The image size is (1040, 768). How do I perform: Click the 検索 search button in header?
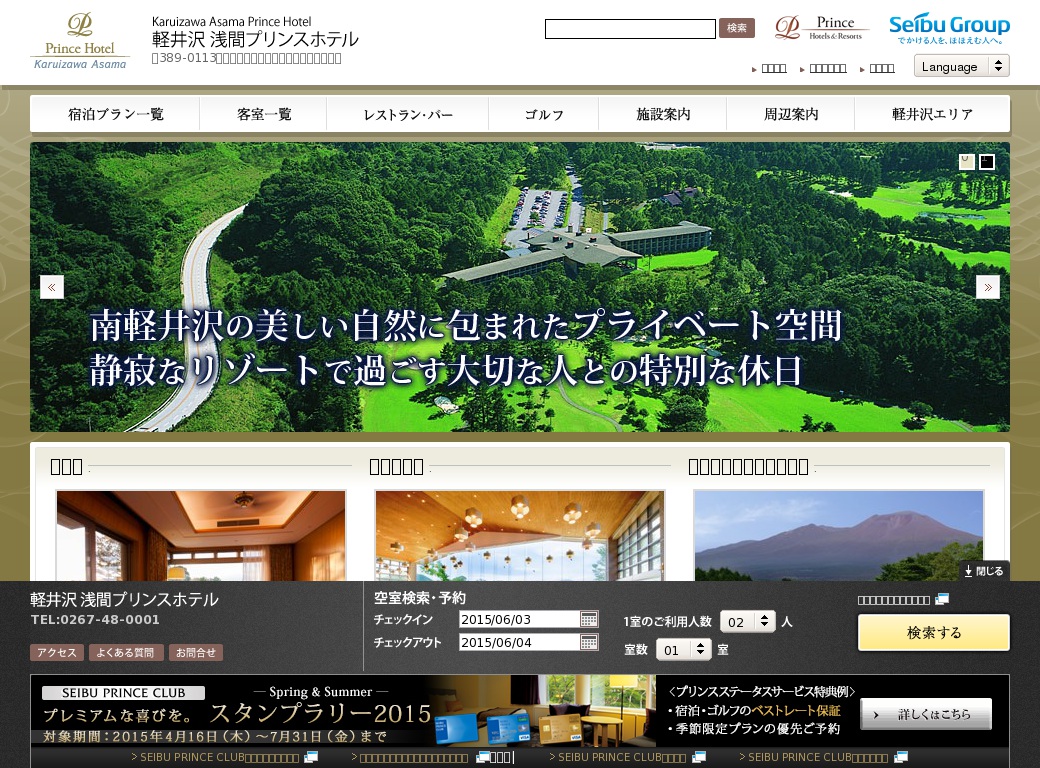[x=737, y=28]
